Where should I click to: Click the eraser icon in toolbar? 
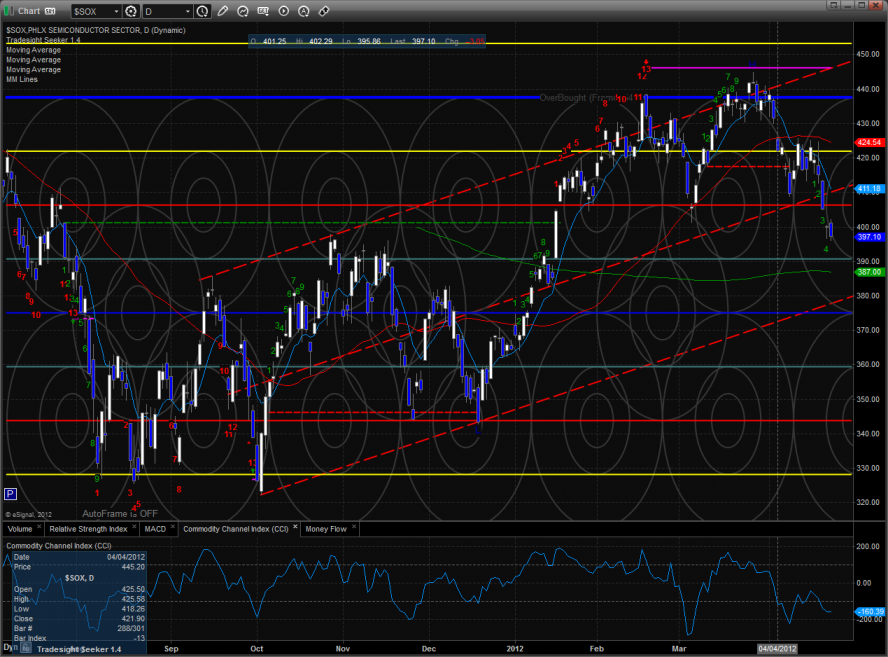pyautogui.click(x=322, y=11)
